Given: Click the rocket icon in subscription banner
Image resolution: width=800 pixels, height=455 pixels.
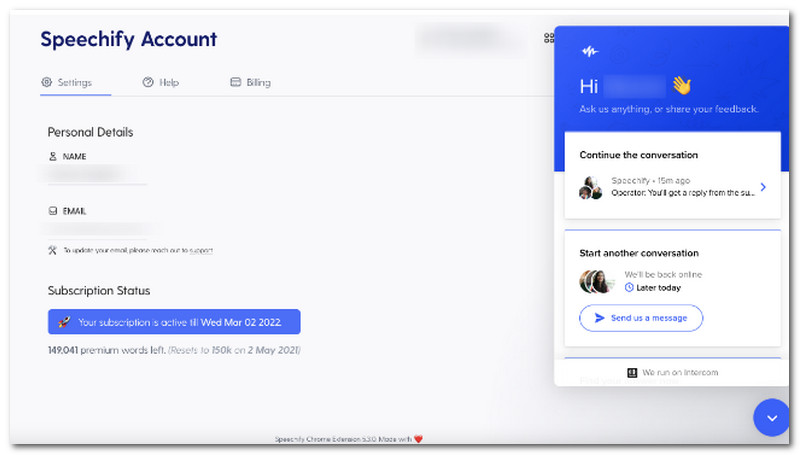Looking at the screenshot, I should point(64,322).
